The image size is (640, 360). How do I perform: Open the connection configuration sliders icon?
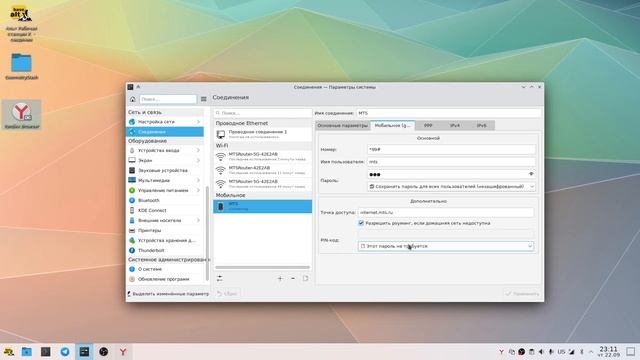[220, 278]
